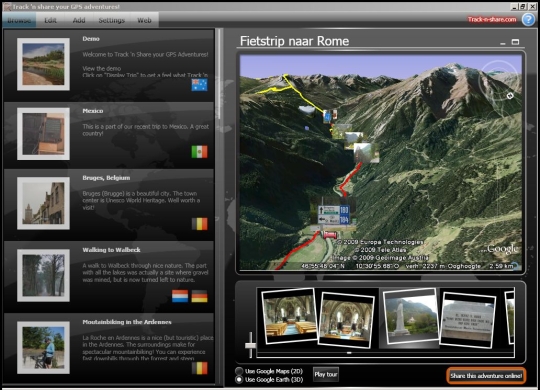Screen dimensions: 540x390
Task: Open the white statue photo in strip
Action: pyautogui.click(x=410, y=316)
